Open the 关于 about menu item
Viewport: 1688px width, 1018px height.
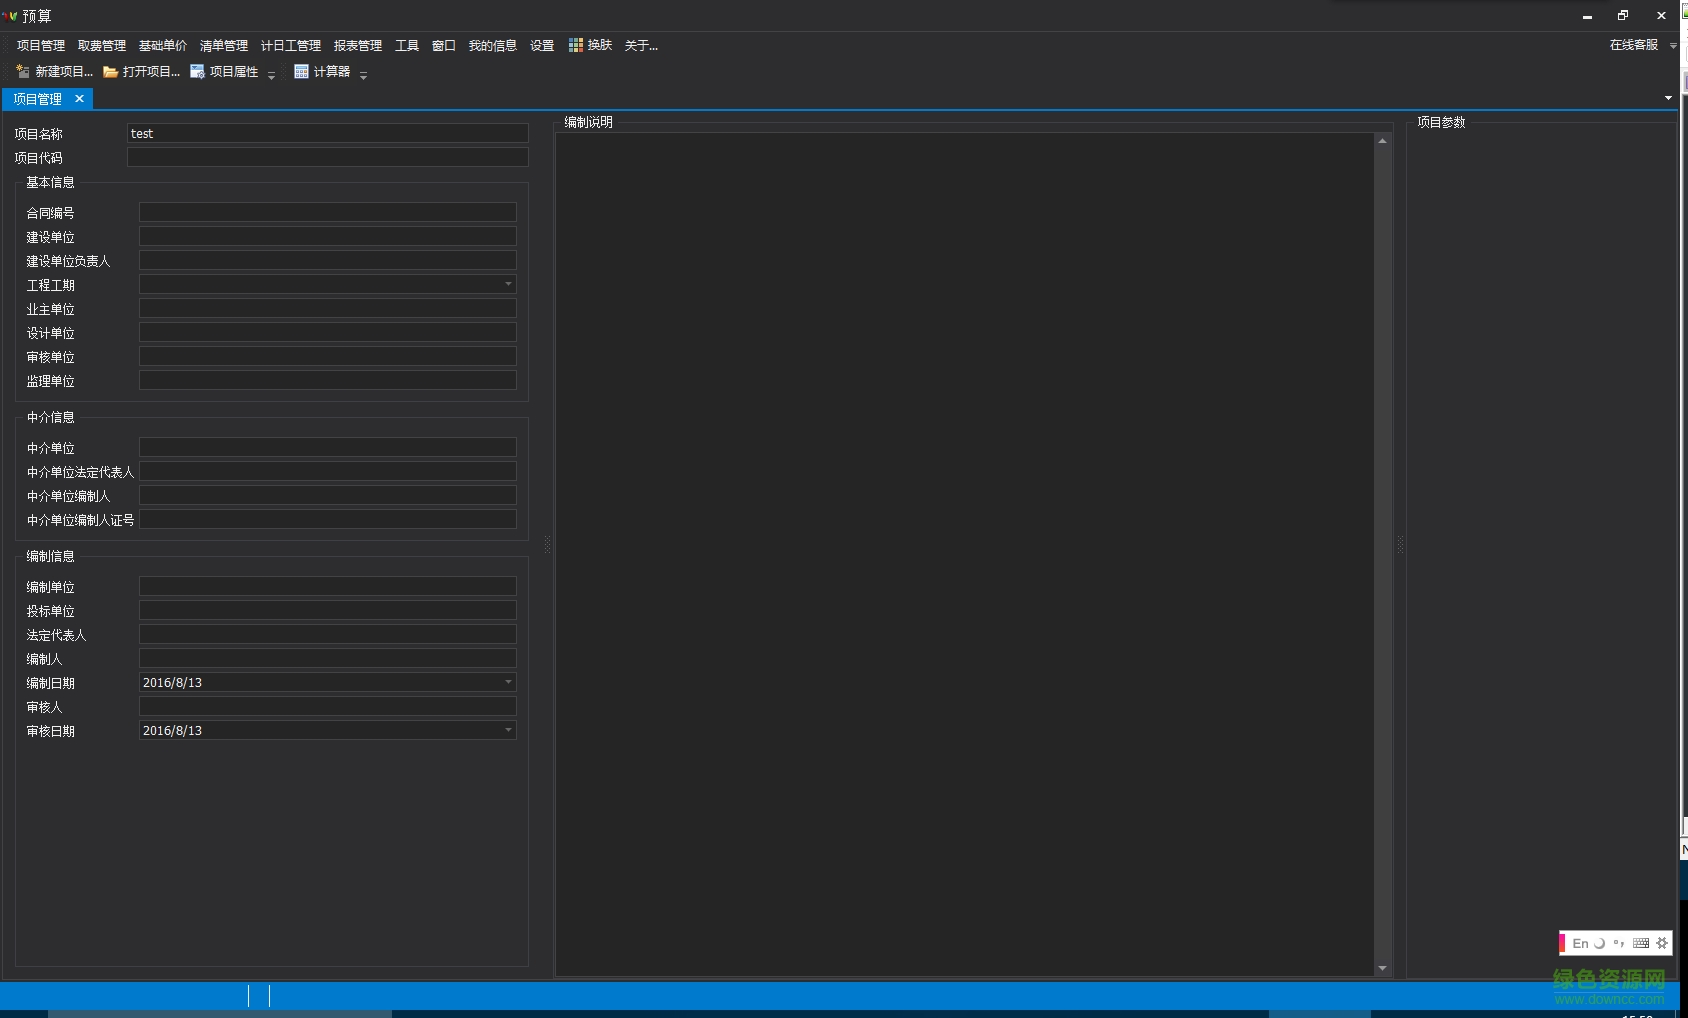(x=641, y=45)
